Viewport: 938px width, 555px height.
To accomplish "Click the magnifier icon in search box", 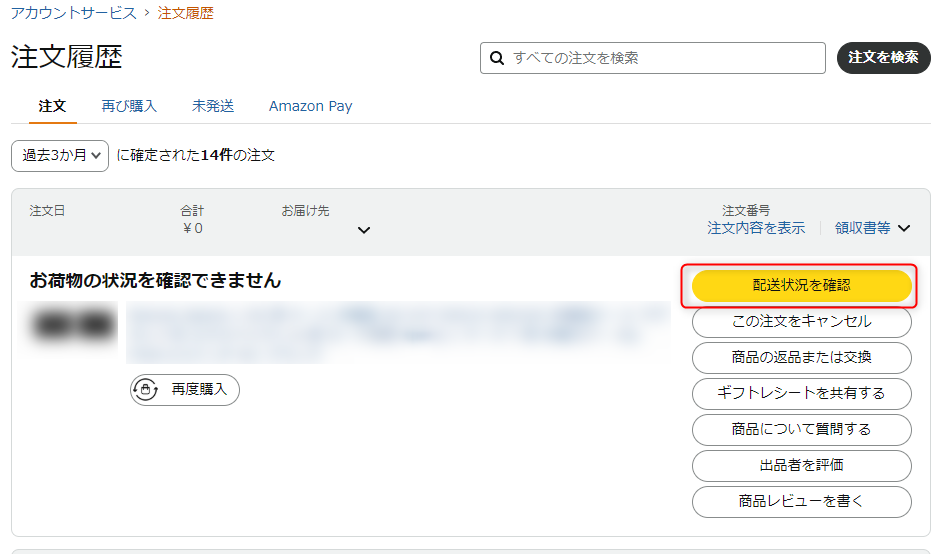I will pyautogui.click(x=497, y=58).
